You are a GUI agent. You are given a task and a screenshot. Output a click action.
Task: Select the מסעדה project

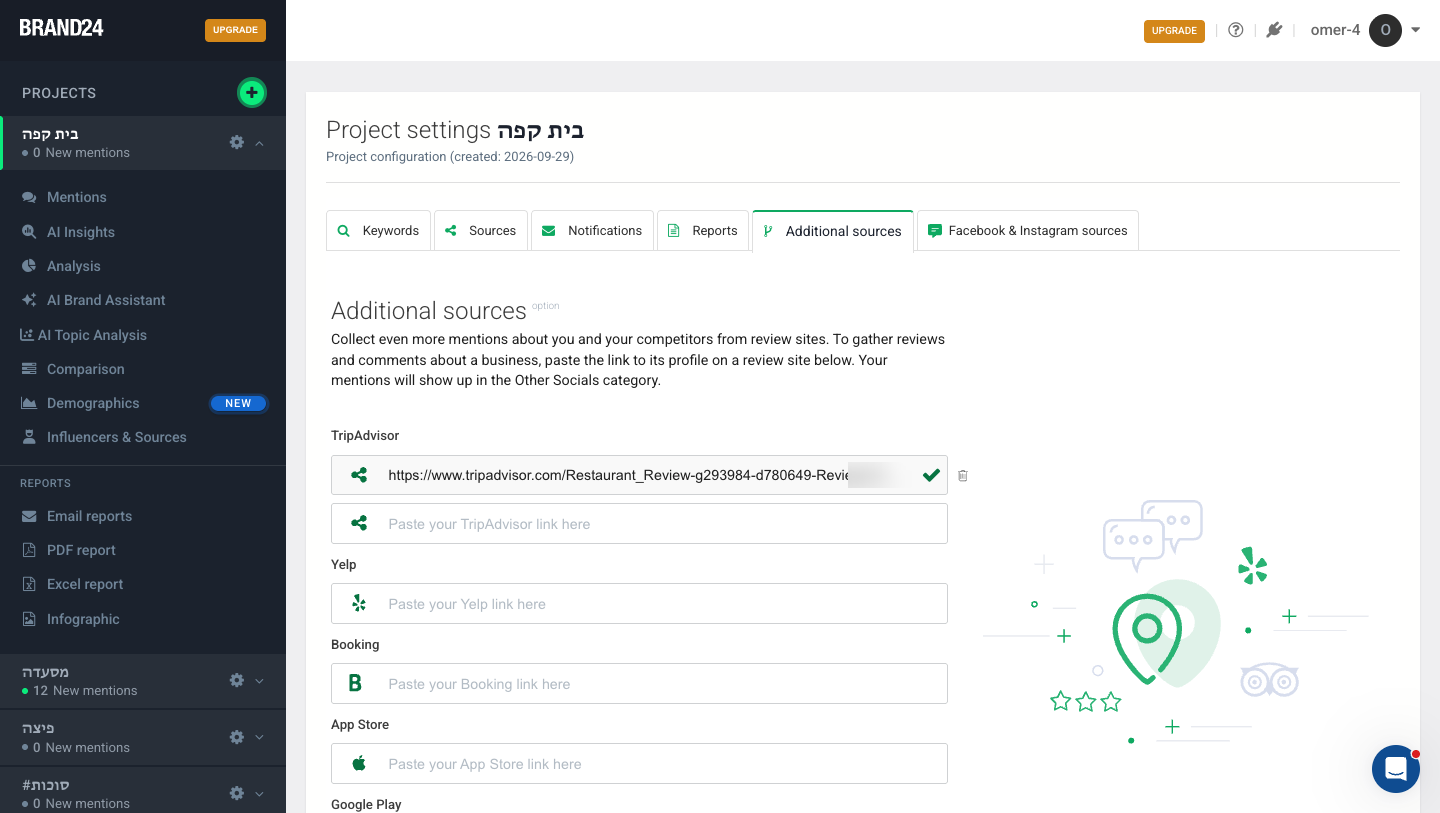click(x=45, y=672)
